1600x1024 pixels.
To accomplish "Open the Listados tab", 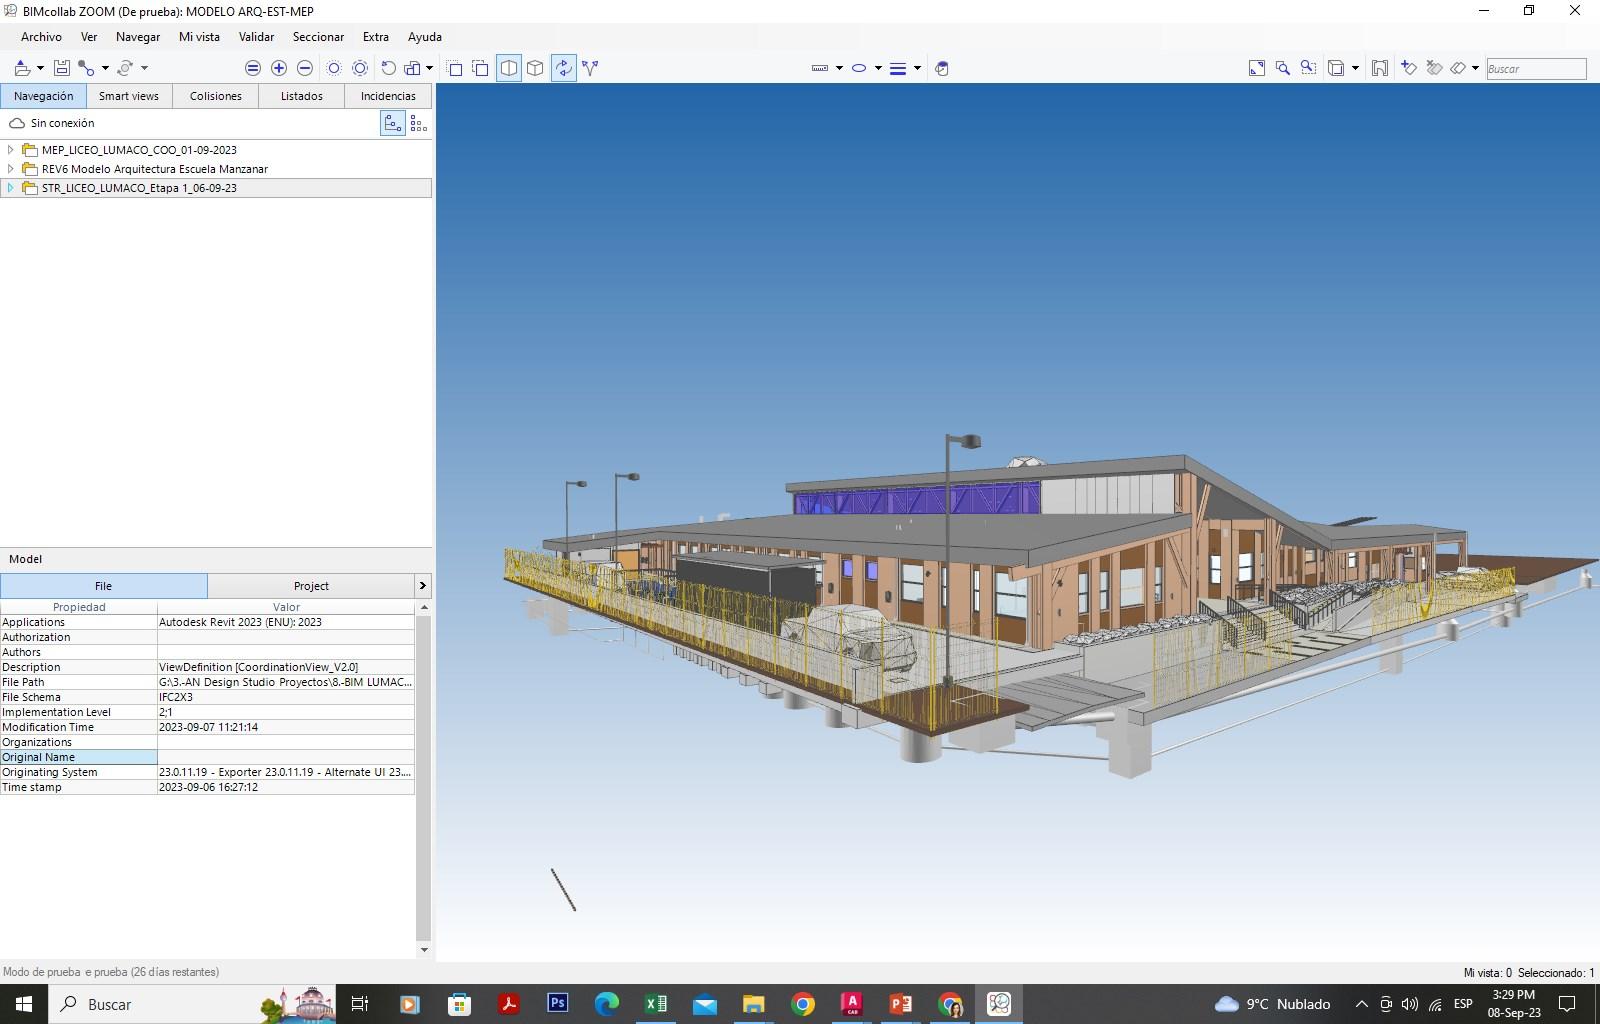I will click(x=302, y=96).
